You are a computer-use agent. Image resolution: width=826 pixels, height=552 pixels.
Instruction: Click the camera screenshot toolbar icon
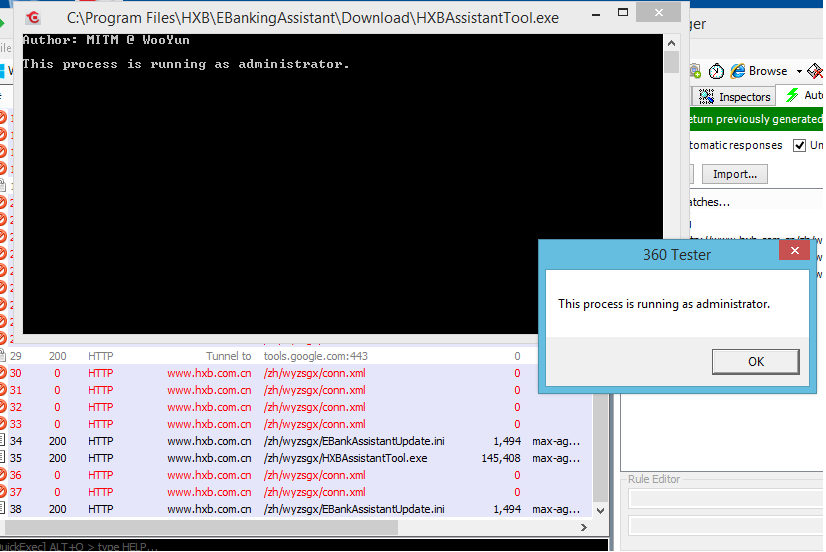[x=695, y=71]
